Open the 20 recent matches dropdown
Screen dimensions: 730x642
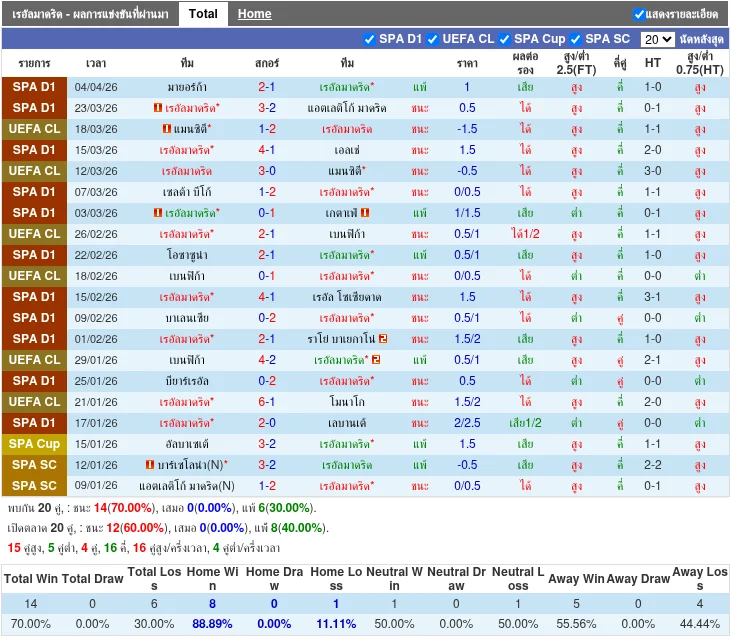[657, 39]
